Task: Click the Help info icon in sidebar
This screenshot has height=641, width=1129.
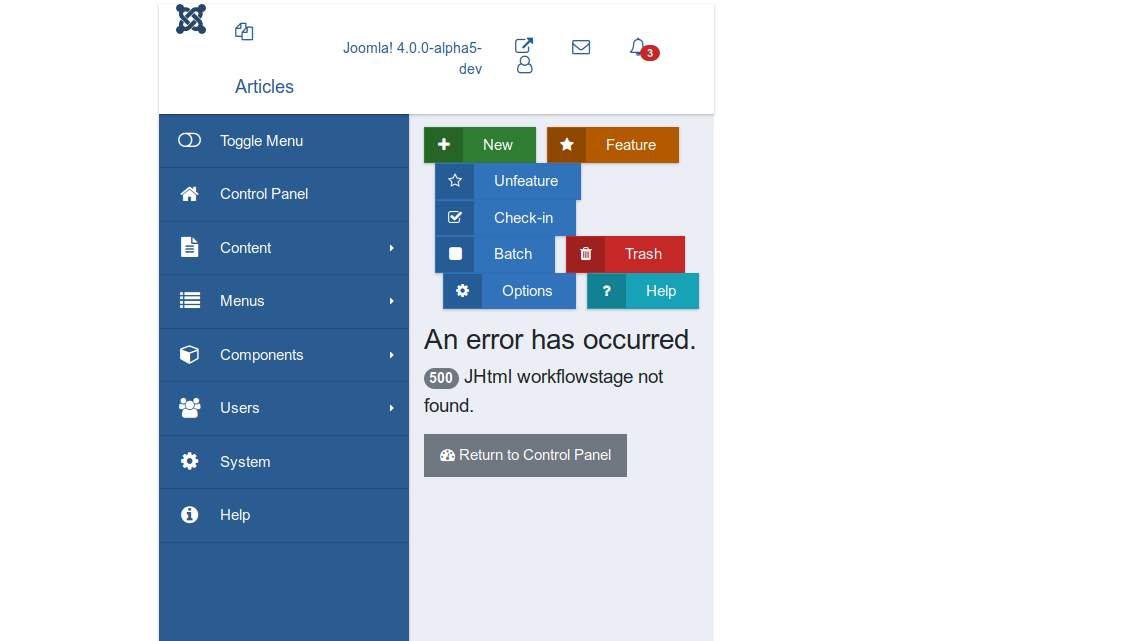Action: tap(189, 514)
